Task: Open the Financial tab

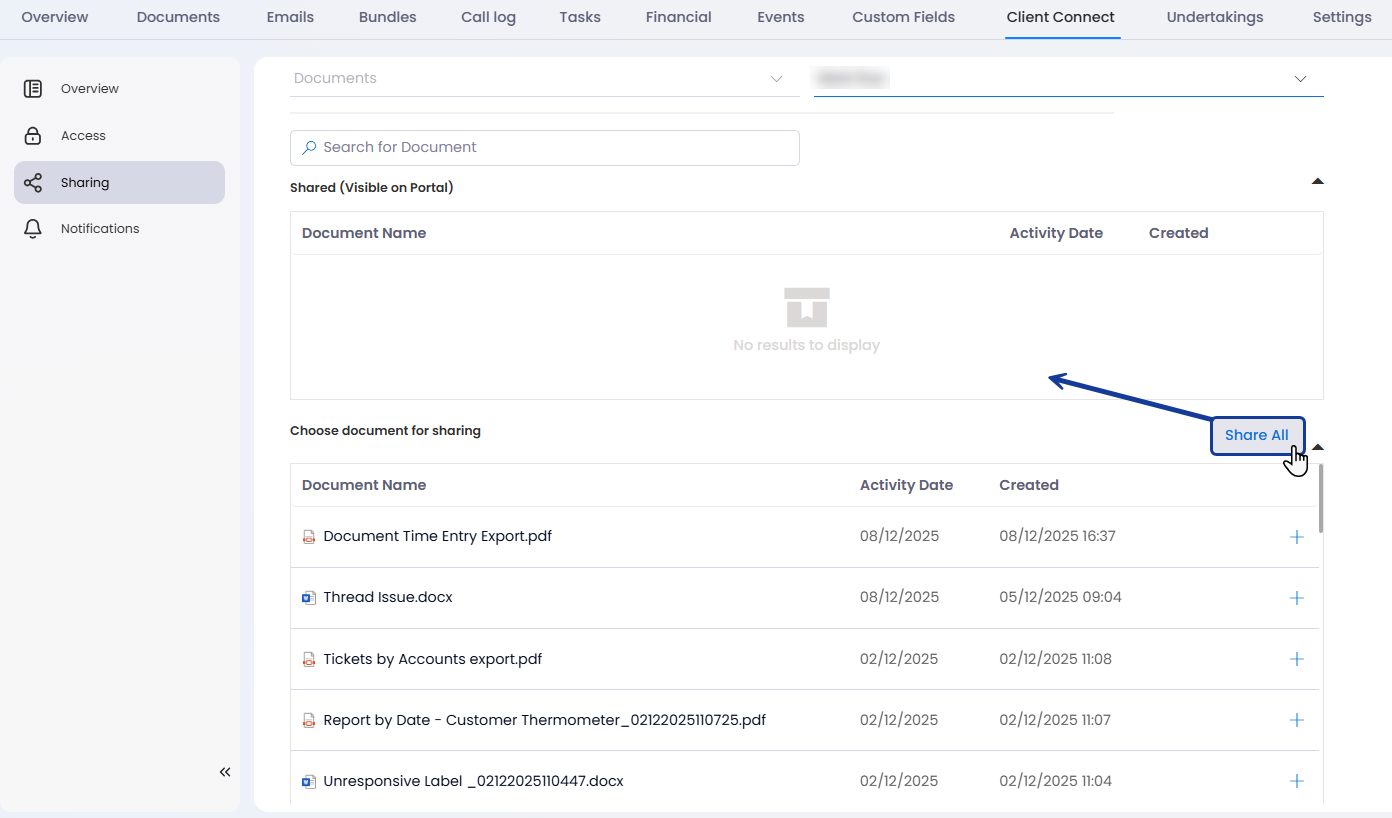Action: [x=678, y=17]
